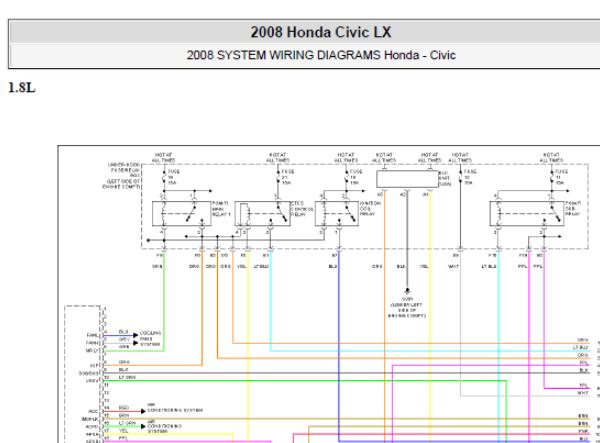The height and width of the screenshot is (443, 600).
Task: Click the WHT wire color label under the fuse box
Action: (x=453, y=266)
